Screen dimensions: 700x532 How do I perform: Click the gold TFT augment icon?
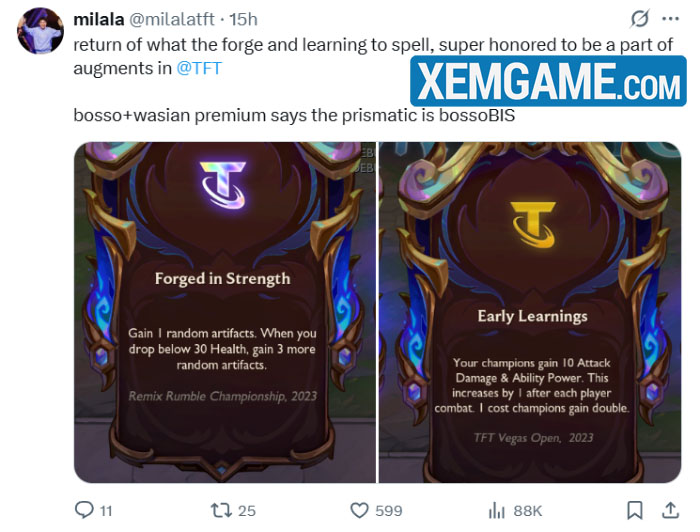coord(533,224)
